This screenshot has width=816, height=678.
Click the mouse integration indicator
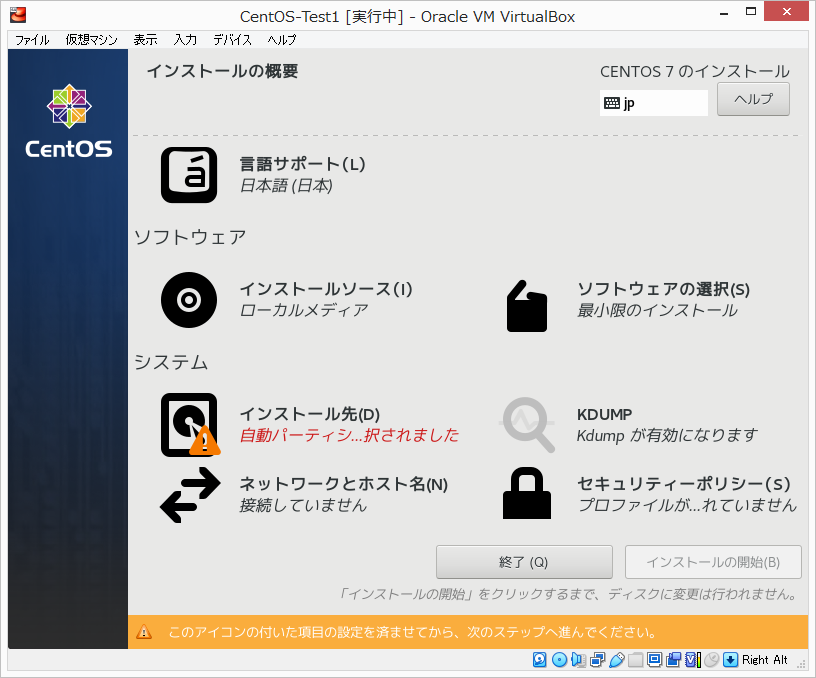tap(710, 660)
